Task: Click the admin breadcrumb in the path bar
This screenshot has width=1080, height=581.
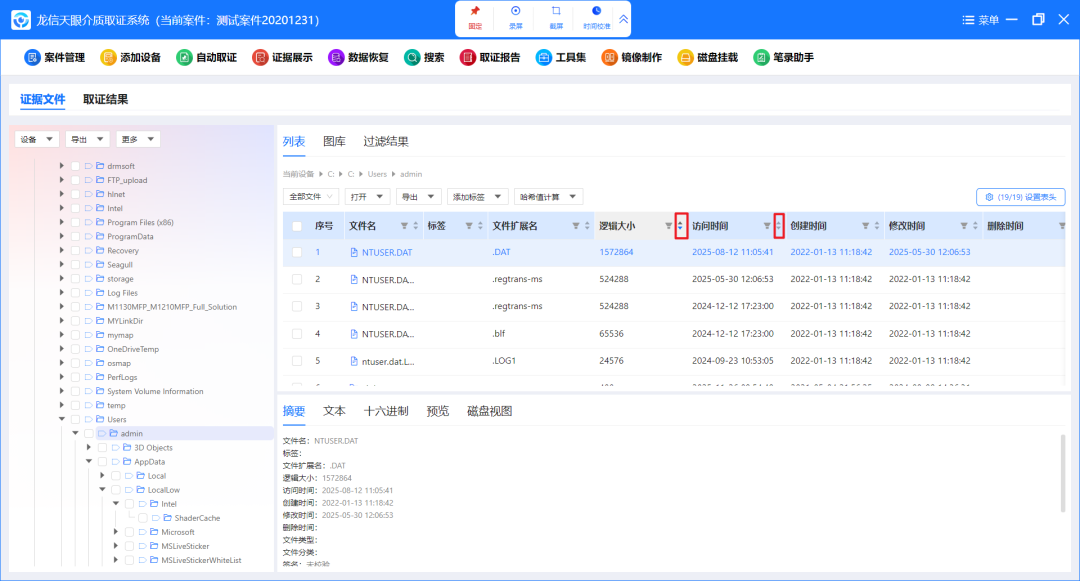Action: tap(410, 174)
